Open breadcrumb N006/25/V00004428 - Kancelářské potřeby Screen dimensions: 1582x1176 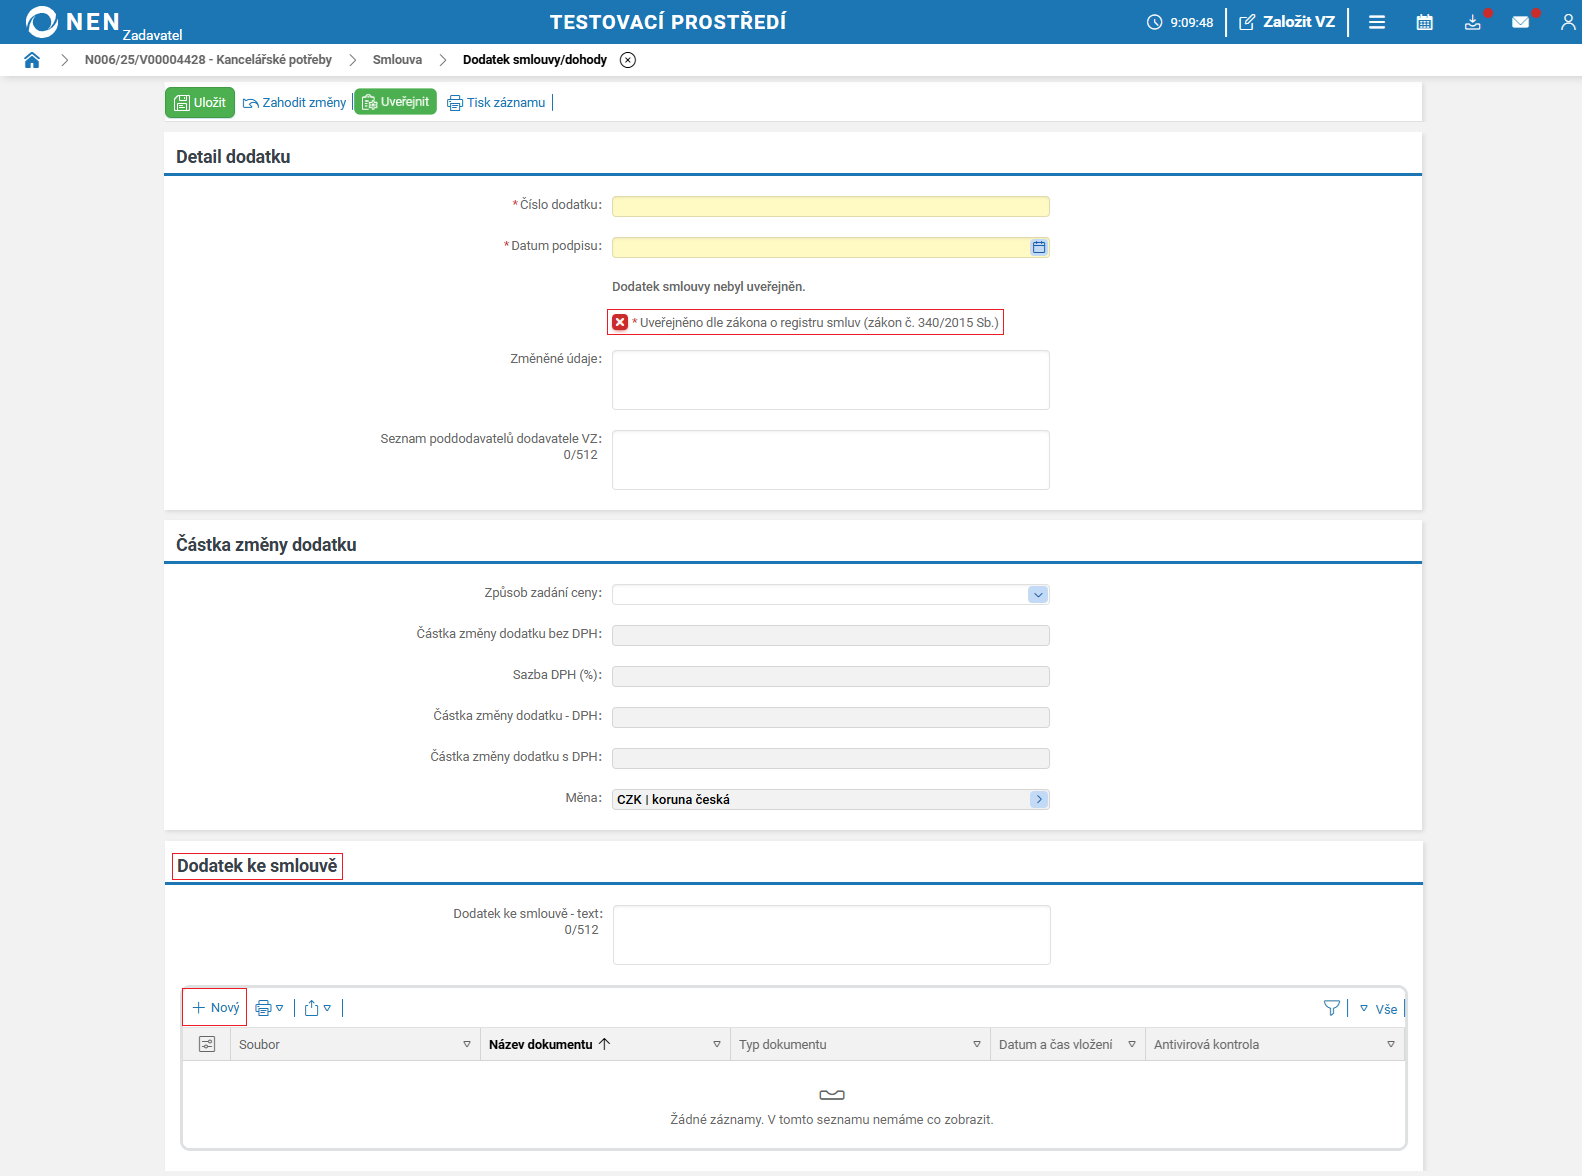click(208, 60)
